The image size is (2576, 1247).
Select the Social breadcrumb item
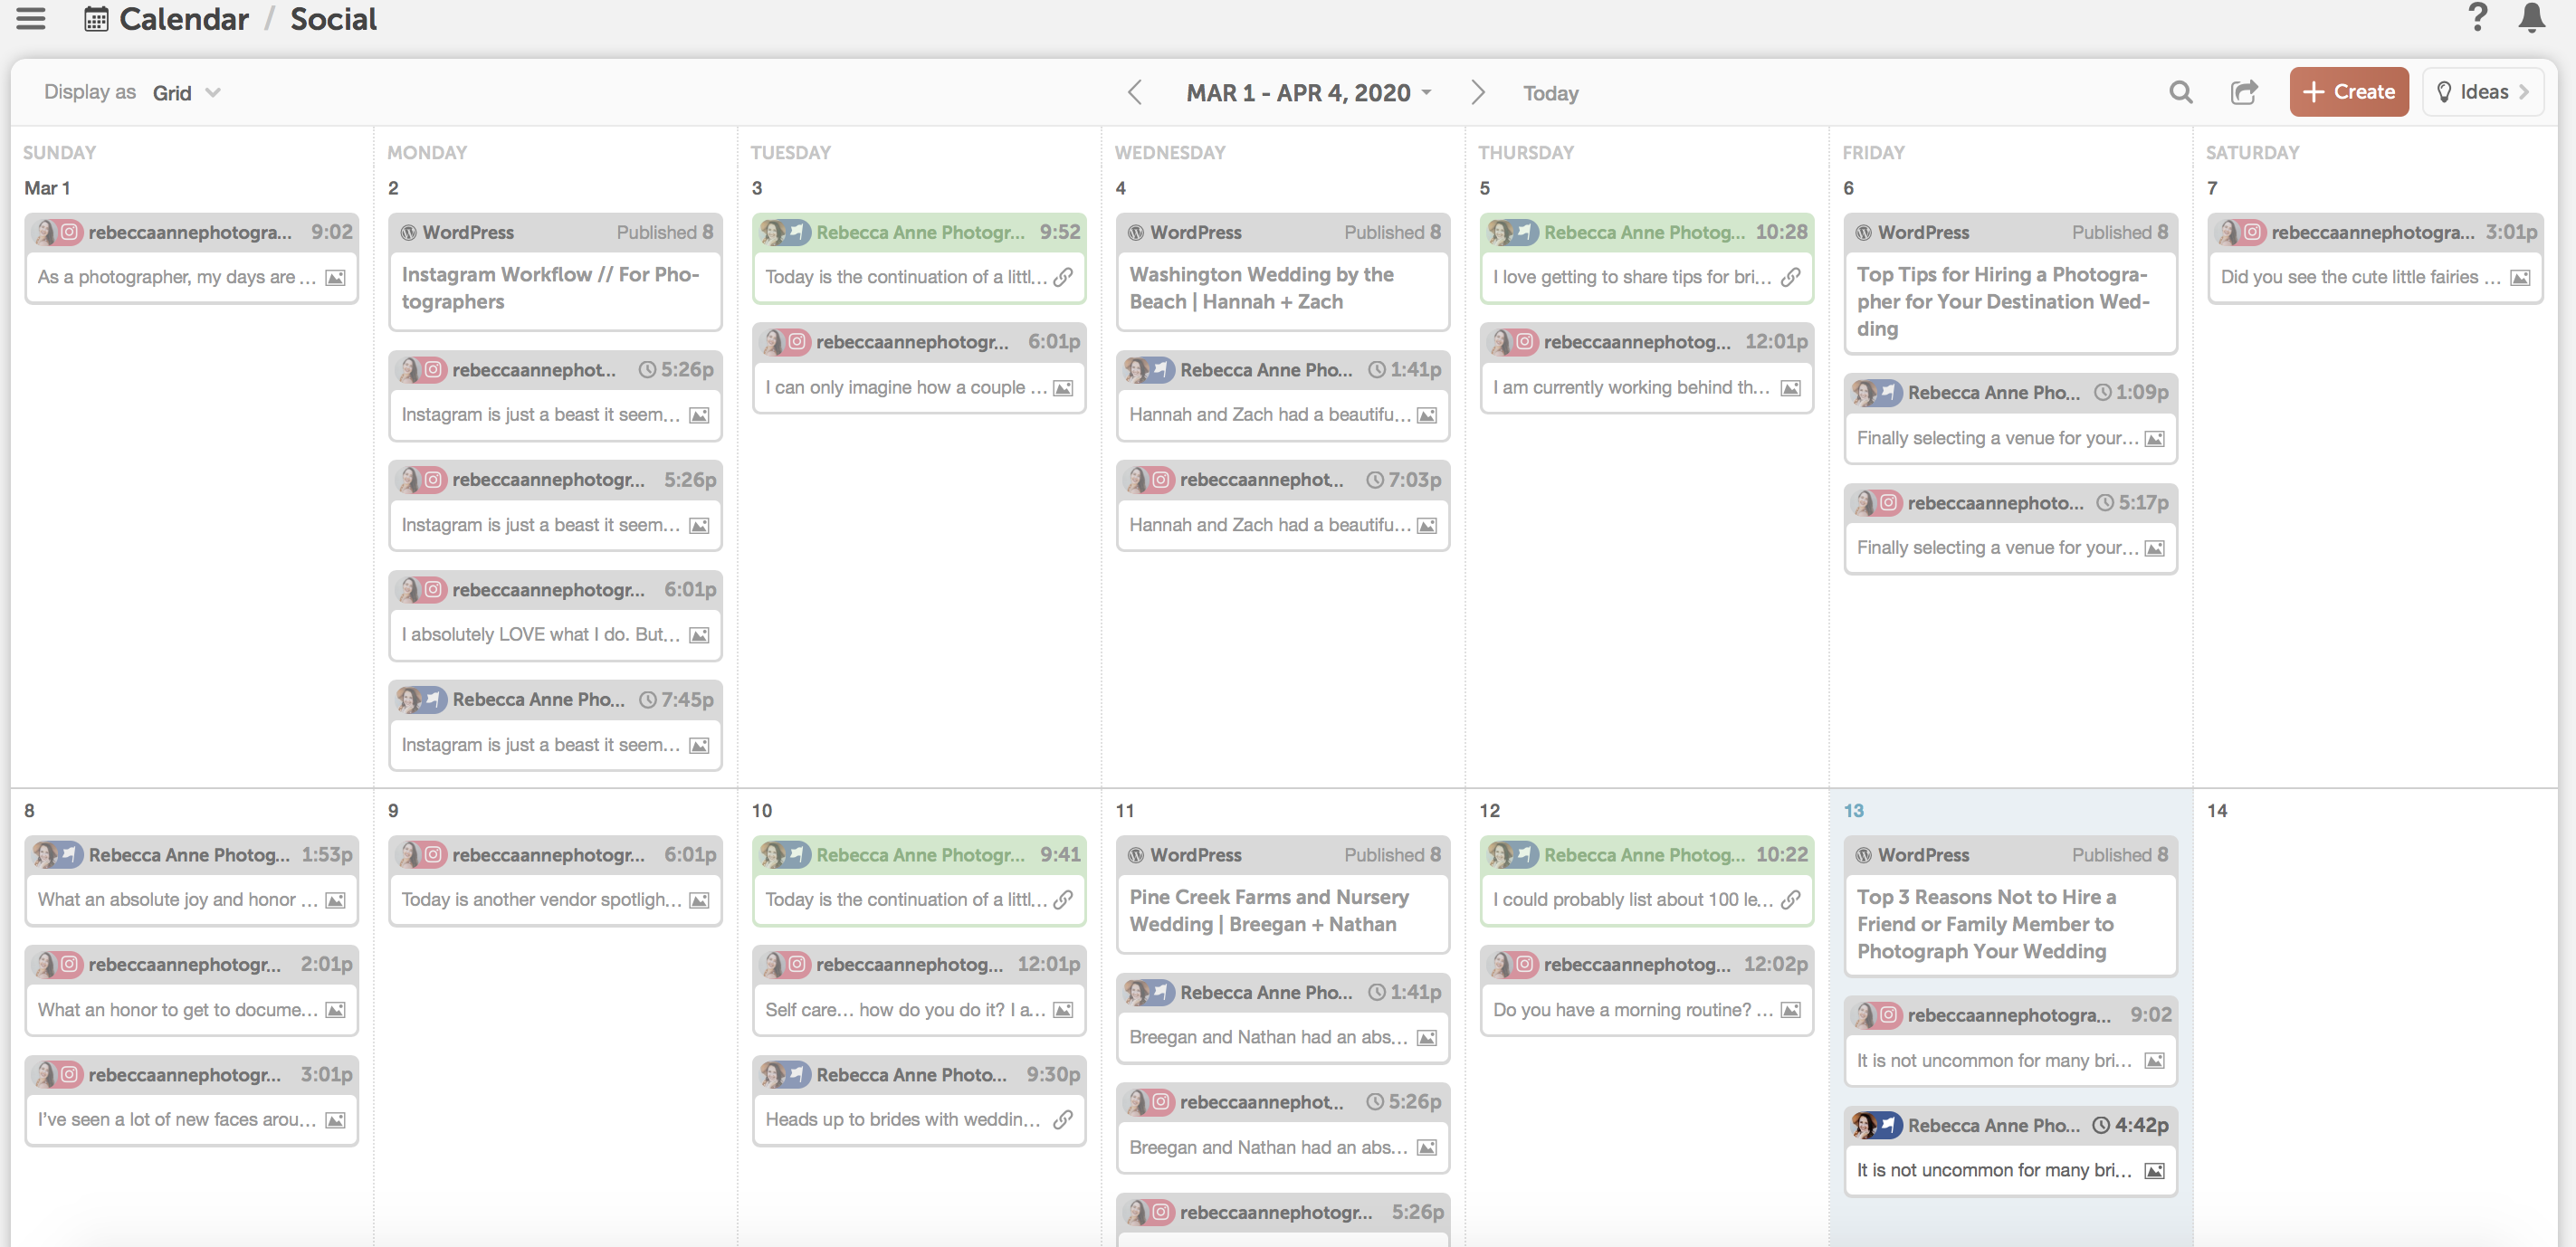(x=333, y=19)
